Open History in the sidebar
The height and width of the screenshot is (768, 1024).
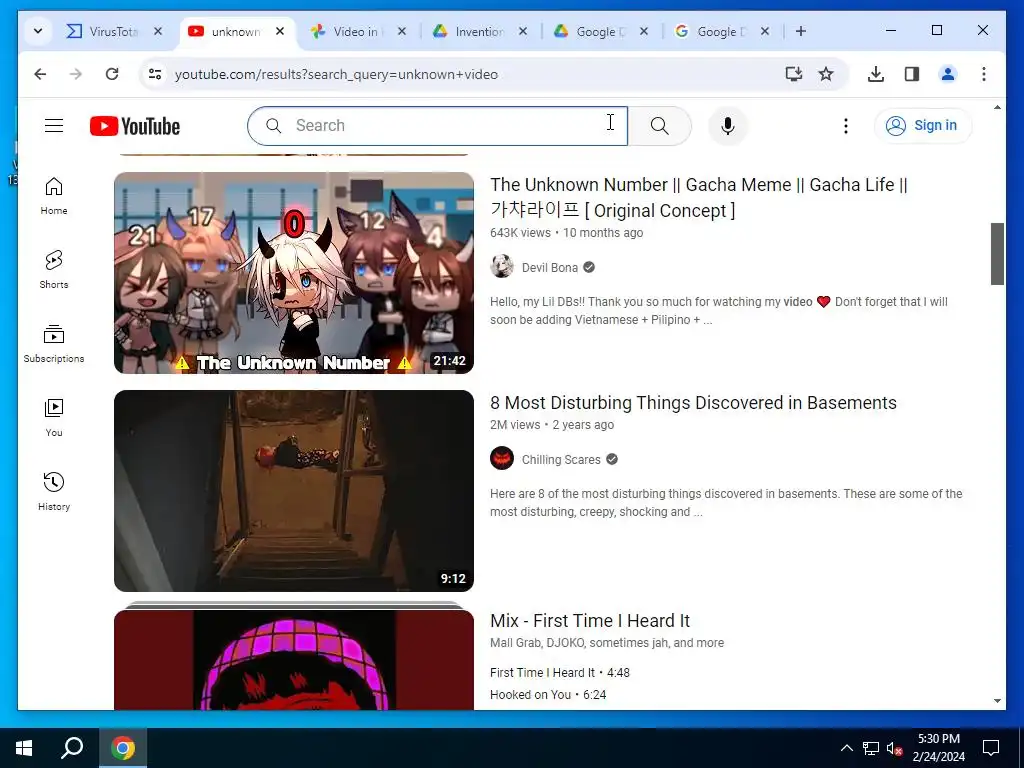54,492
